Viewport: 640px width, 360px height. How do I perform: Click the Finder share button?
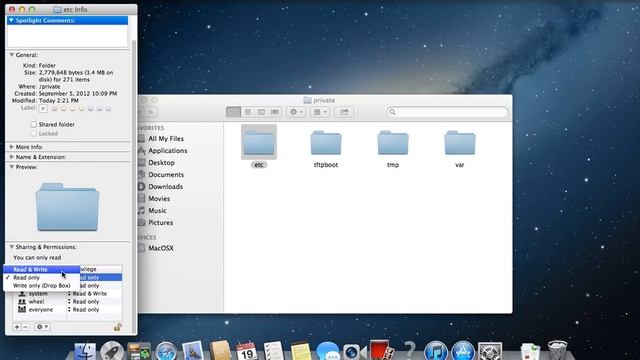[344, 112]
